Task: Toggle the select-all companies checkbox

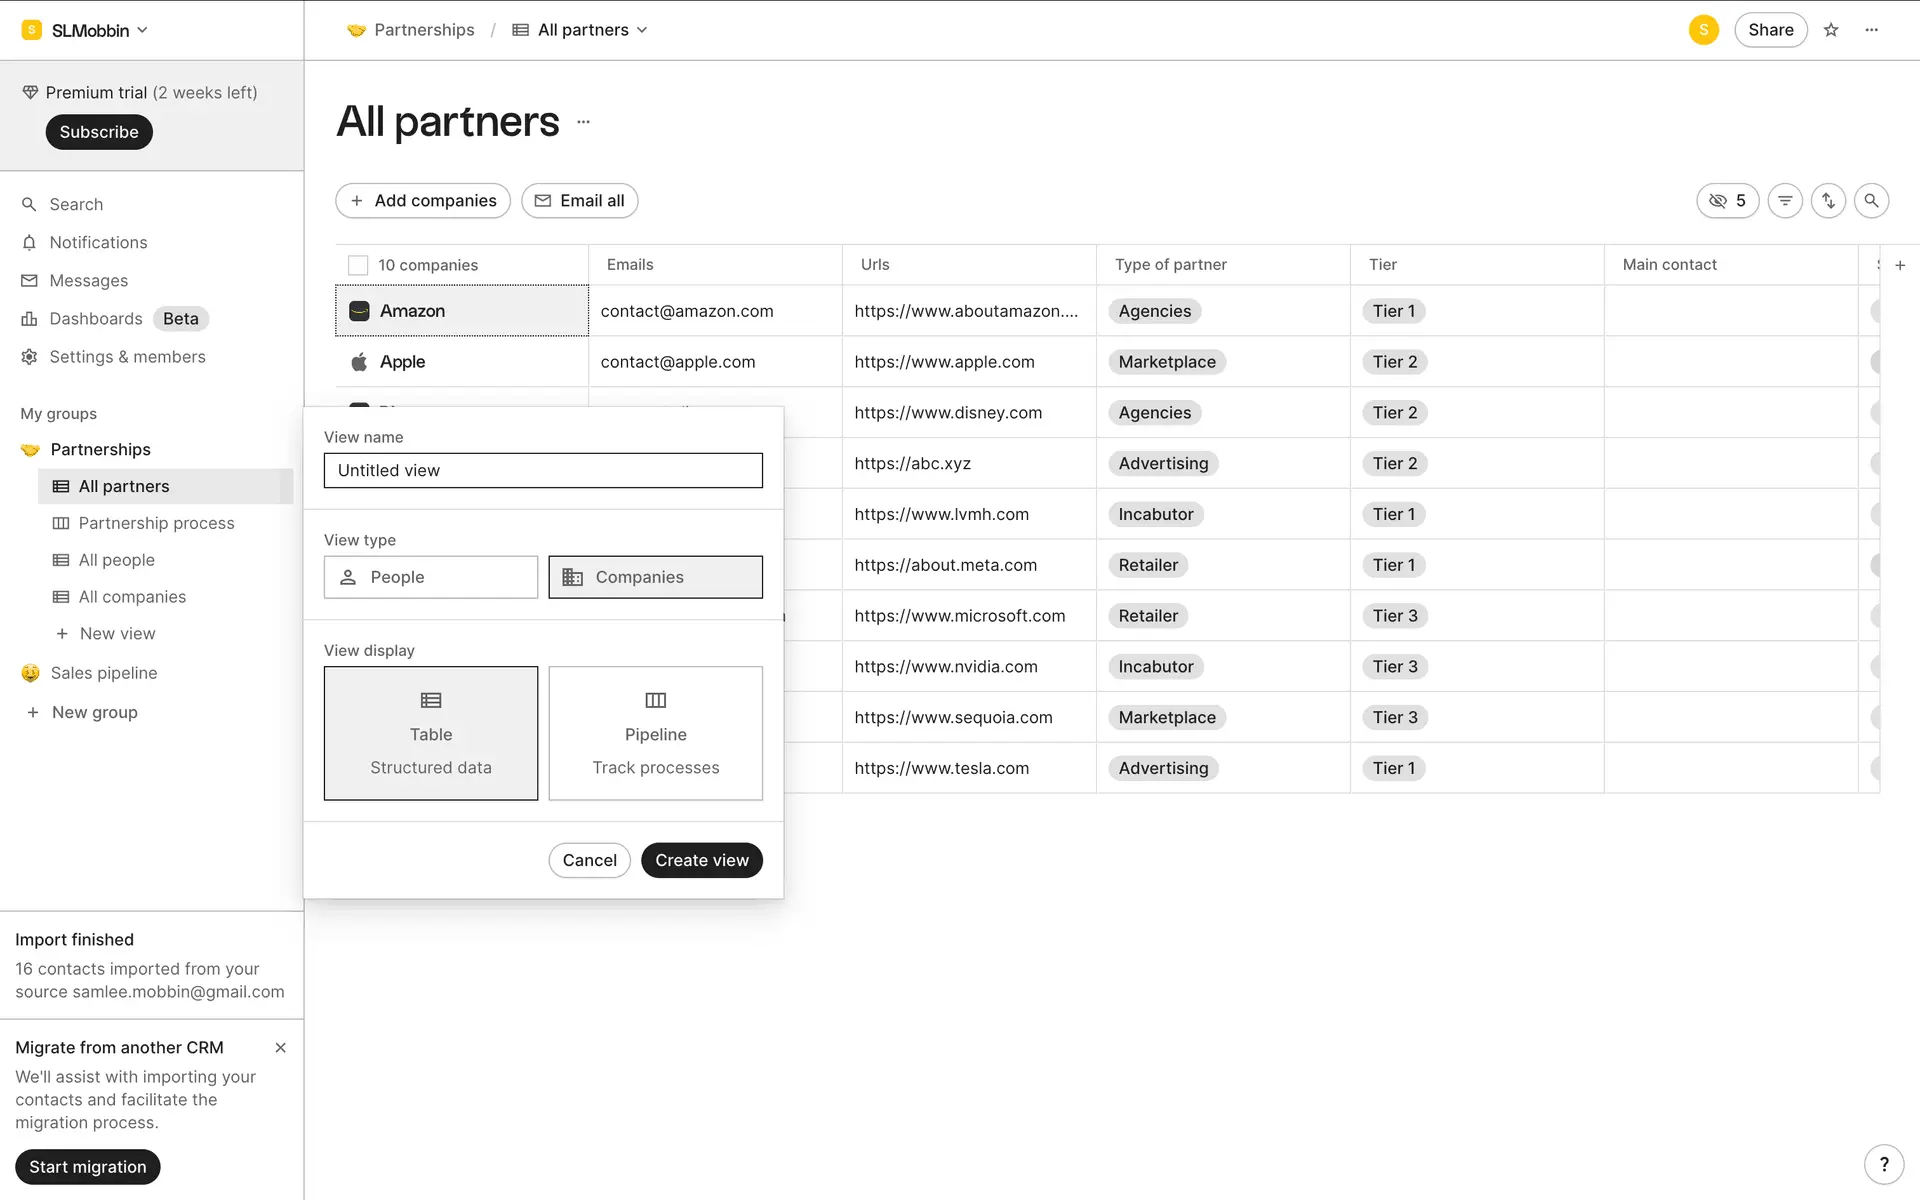Action: 358,265
